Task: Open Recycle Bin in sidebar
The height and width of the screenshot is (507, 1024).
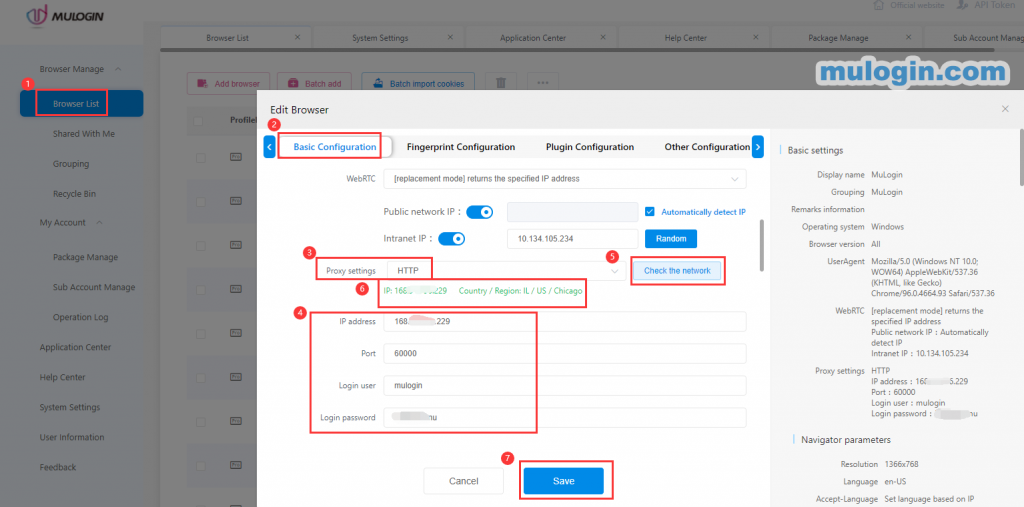Action: (x=74, y=194)
